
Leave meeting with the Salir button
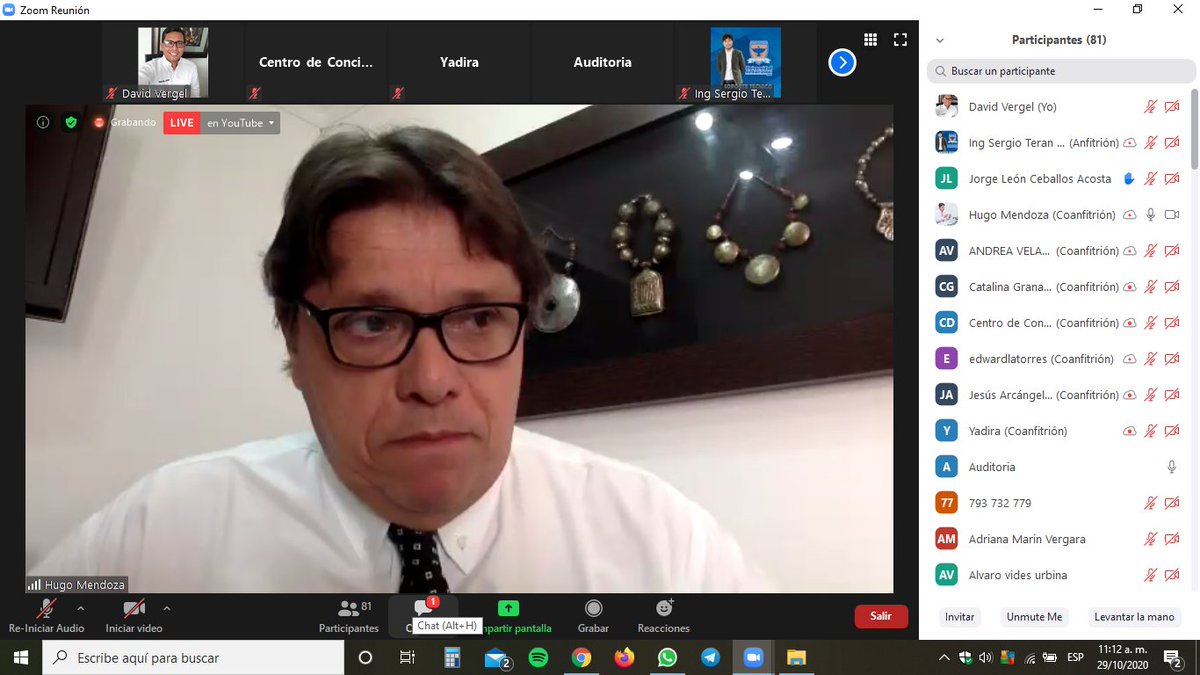click(881, 616)
